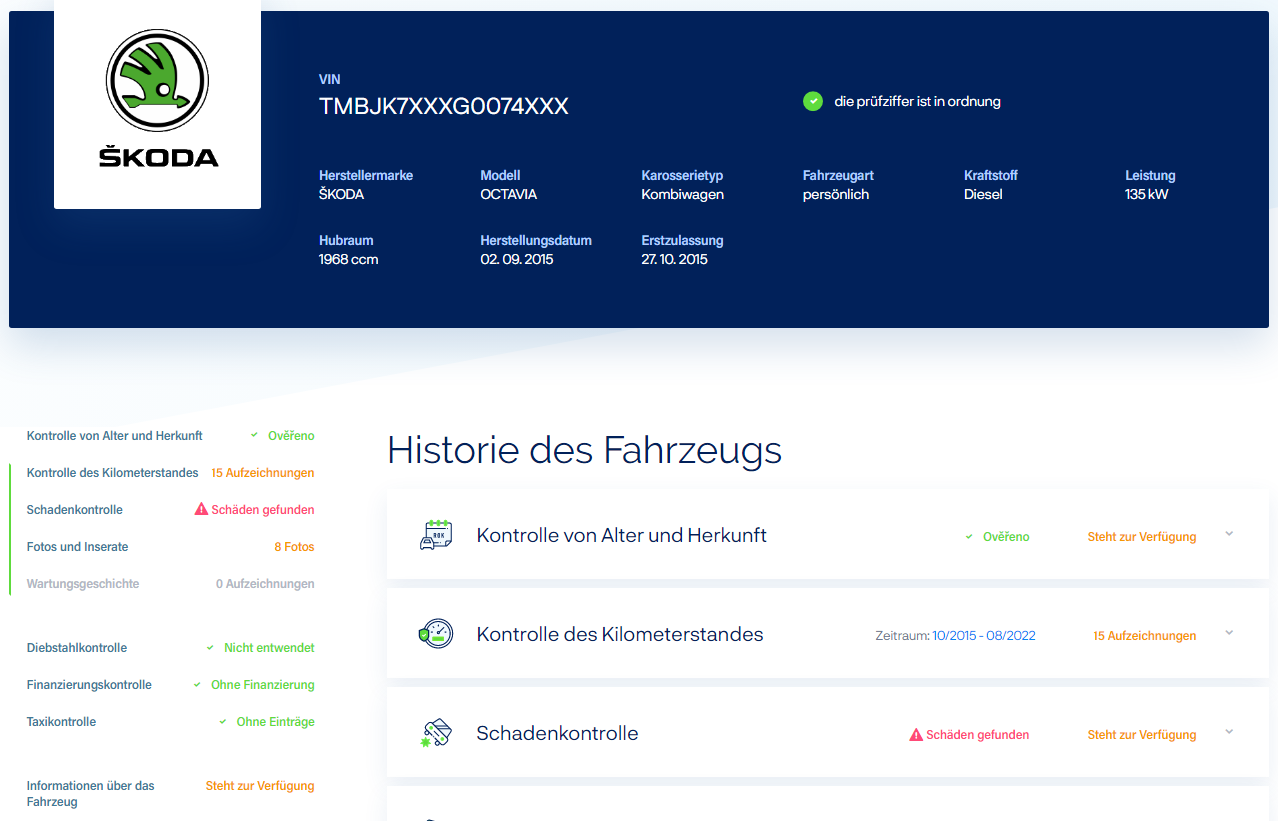
Task: Click the damaged car icon for Schadenkontrolle
Action: [x=436, y=733]
